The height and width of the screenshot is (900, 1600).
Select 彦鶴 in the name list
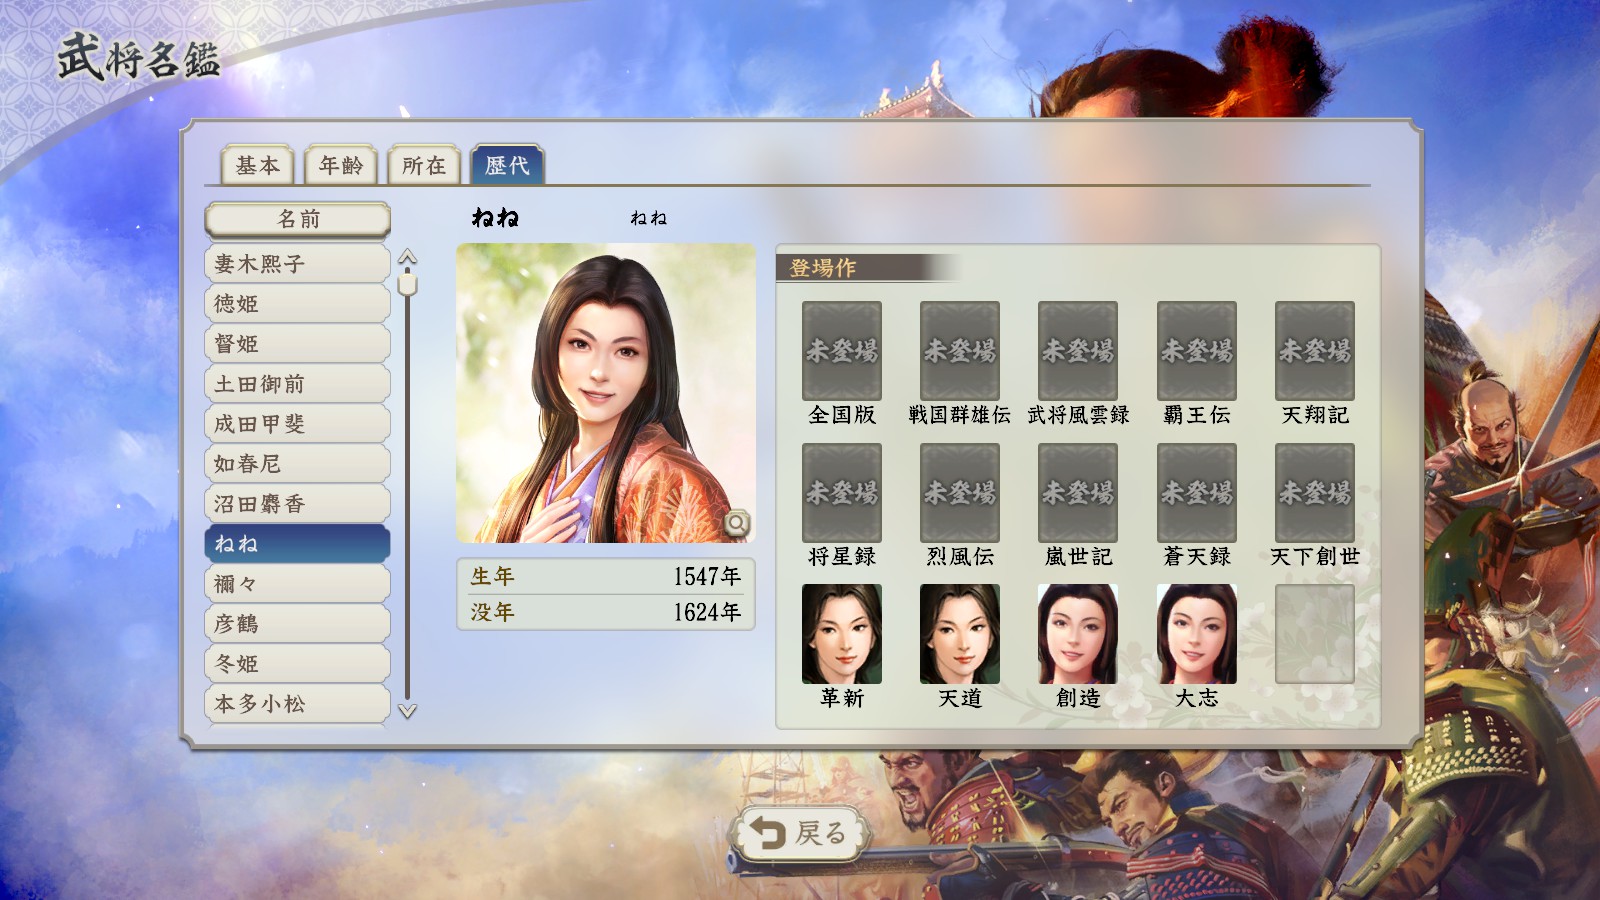click(x=297, y=624)
